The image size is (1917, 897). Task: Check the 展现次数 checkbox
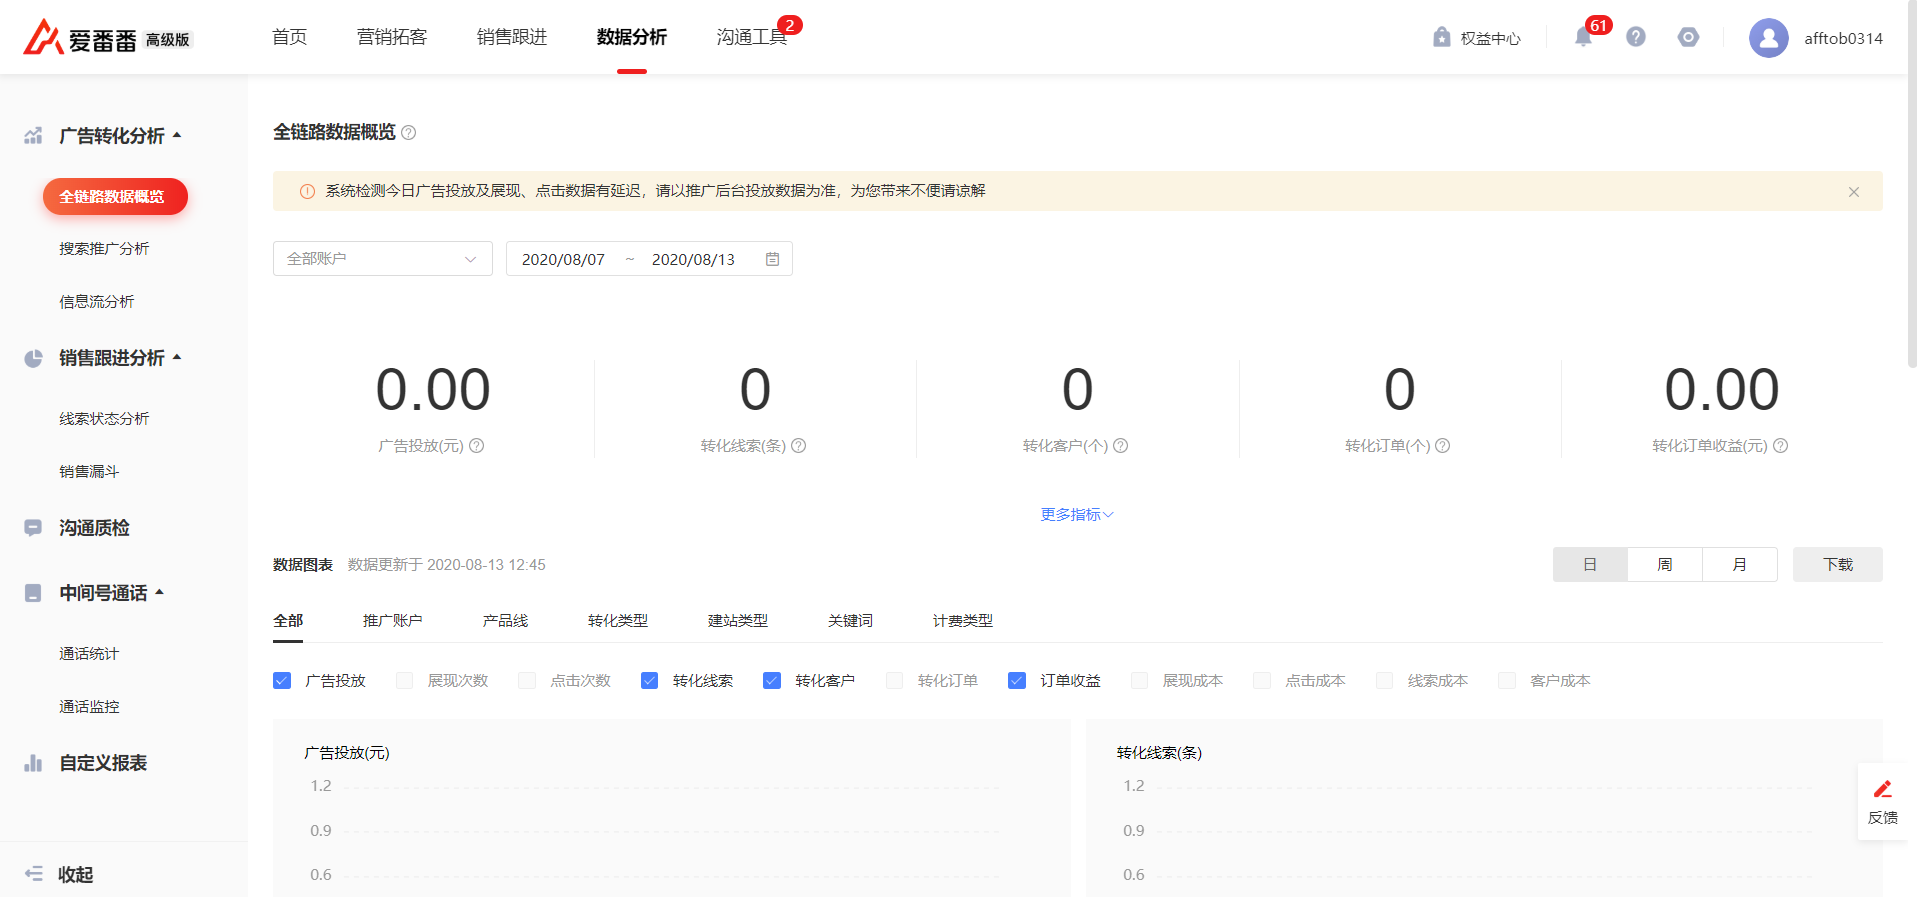(x=405, y=681)
